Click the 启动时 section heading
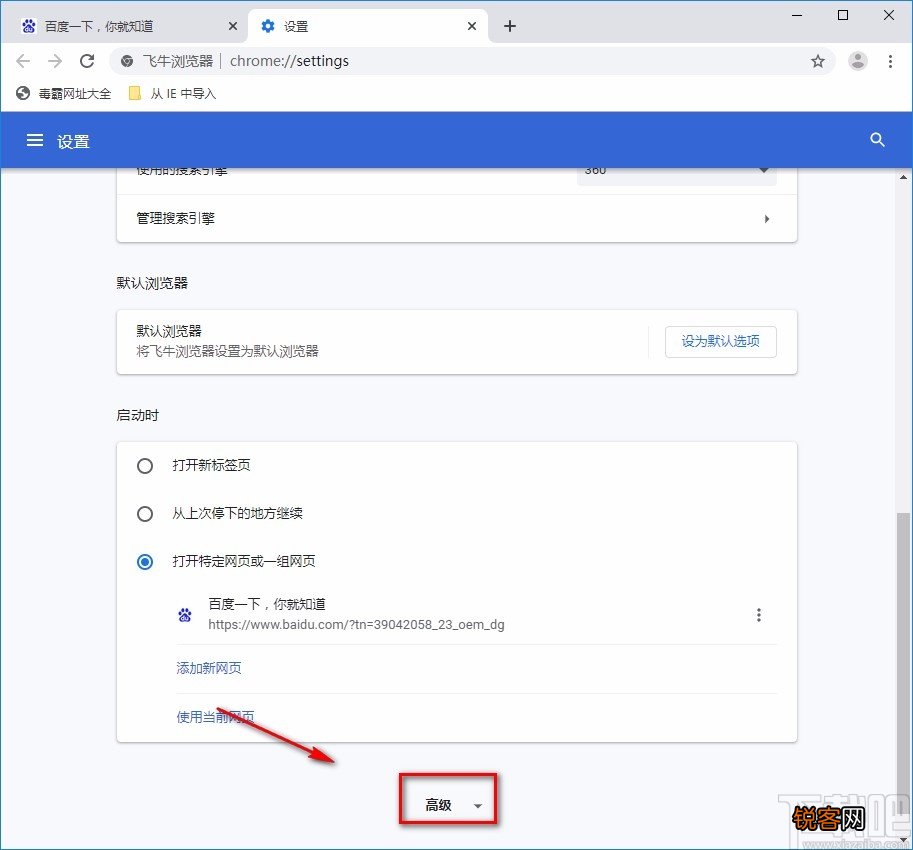 click(x=137, y=415)
